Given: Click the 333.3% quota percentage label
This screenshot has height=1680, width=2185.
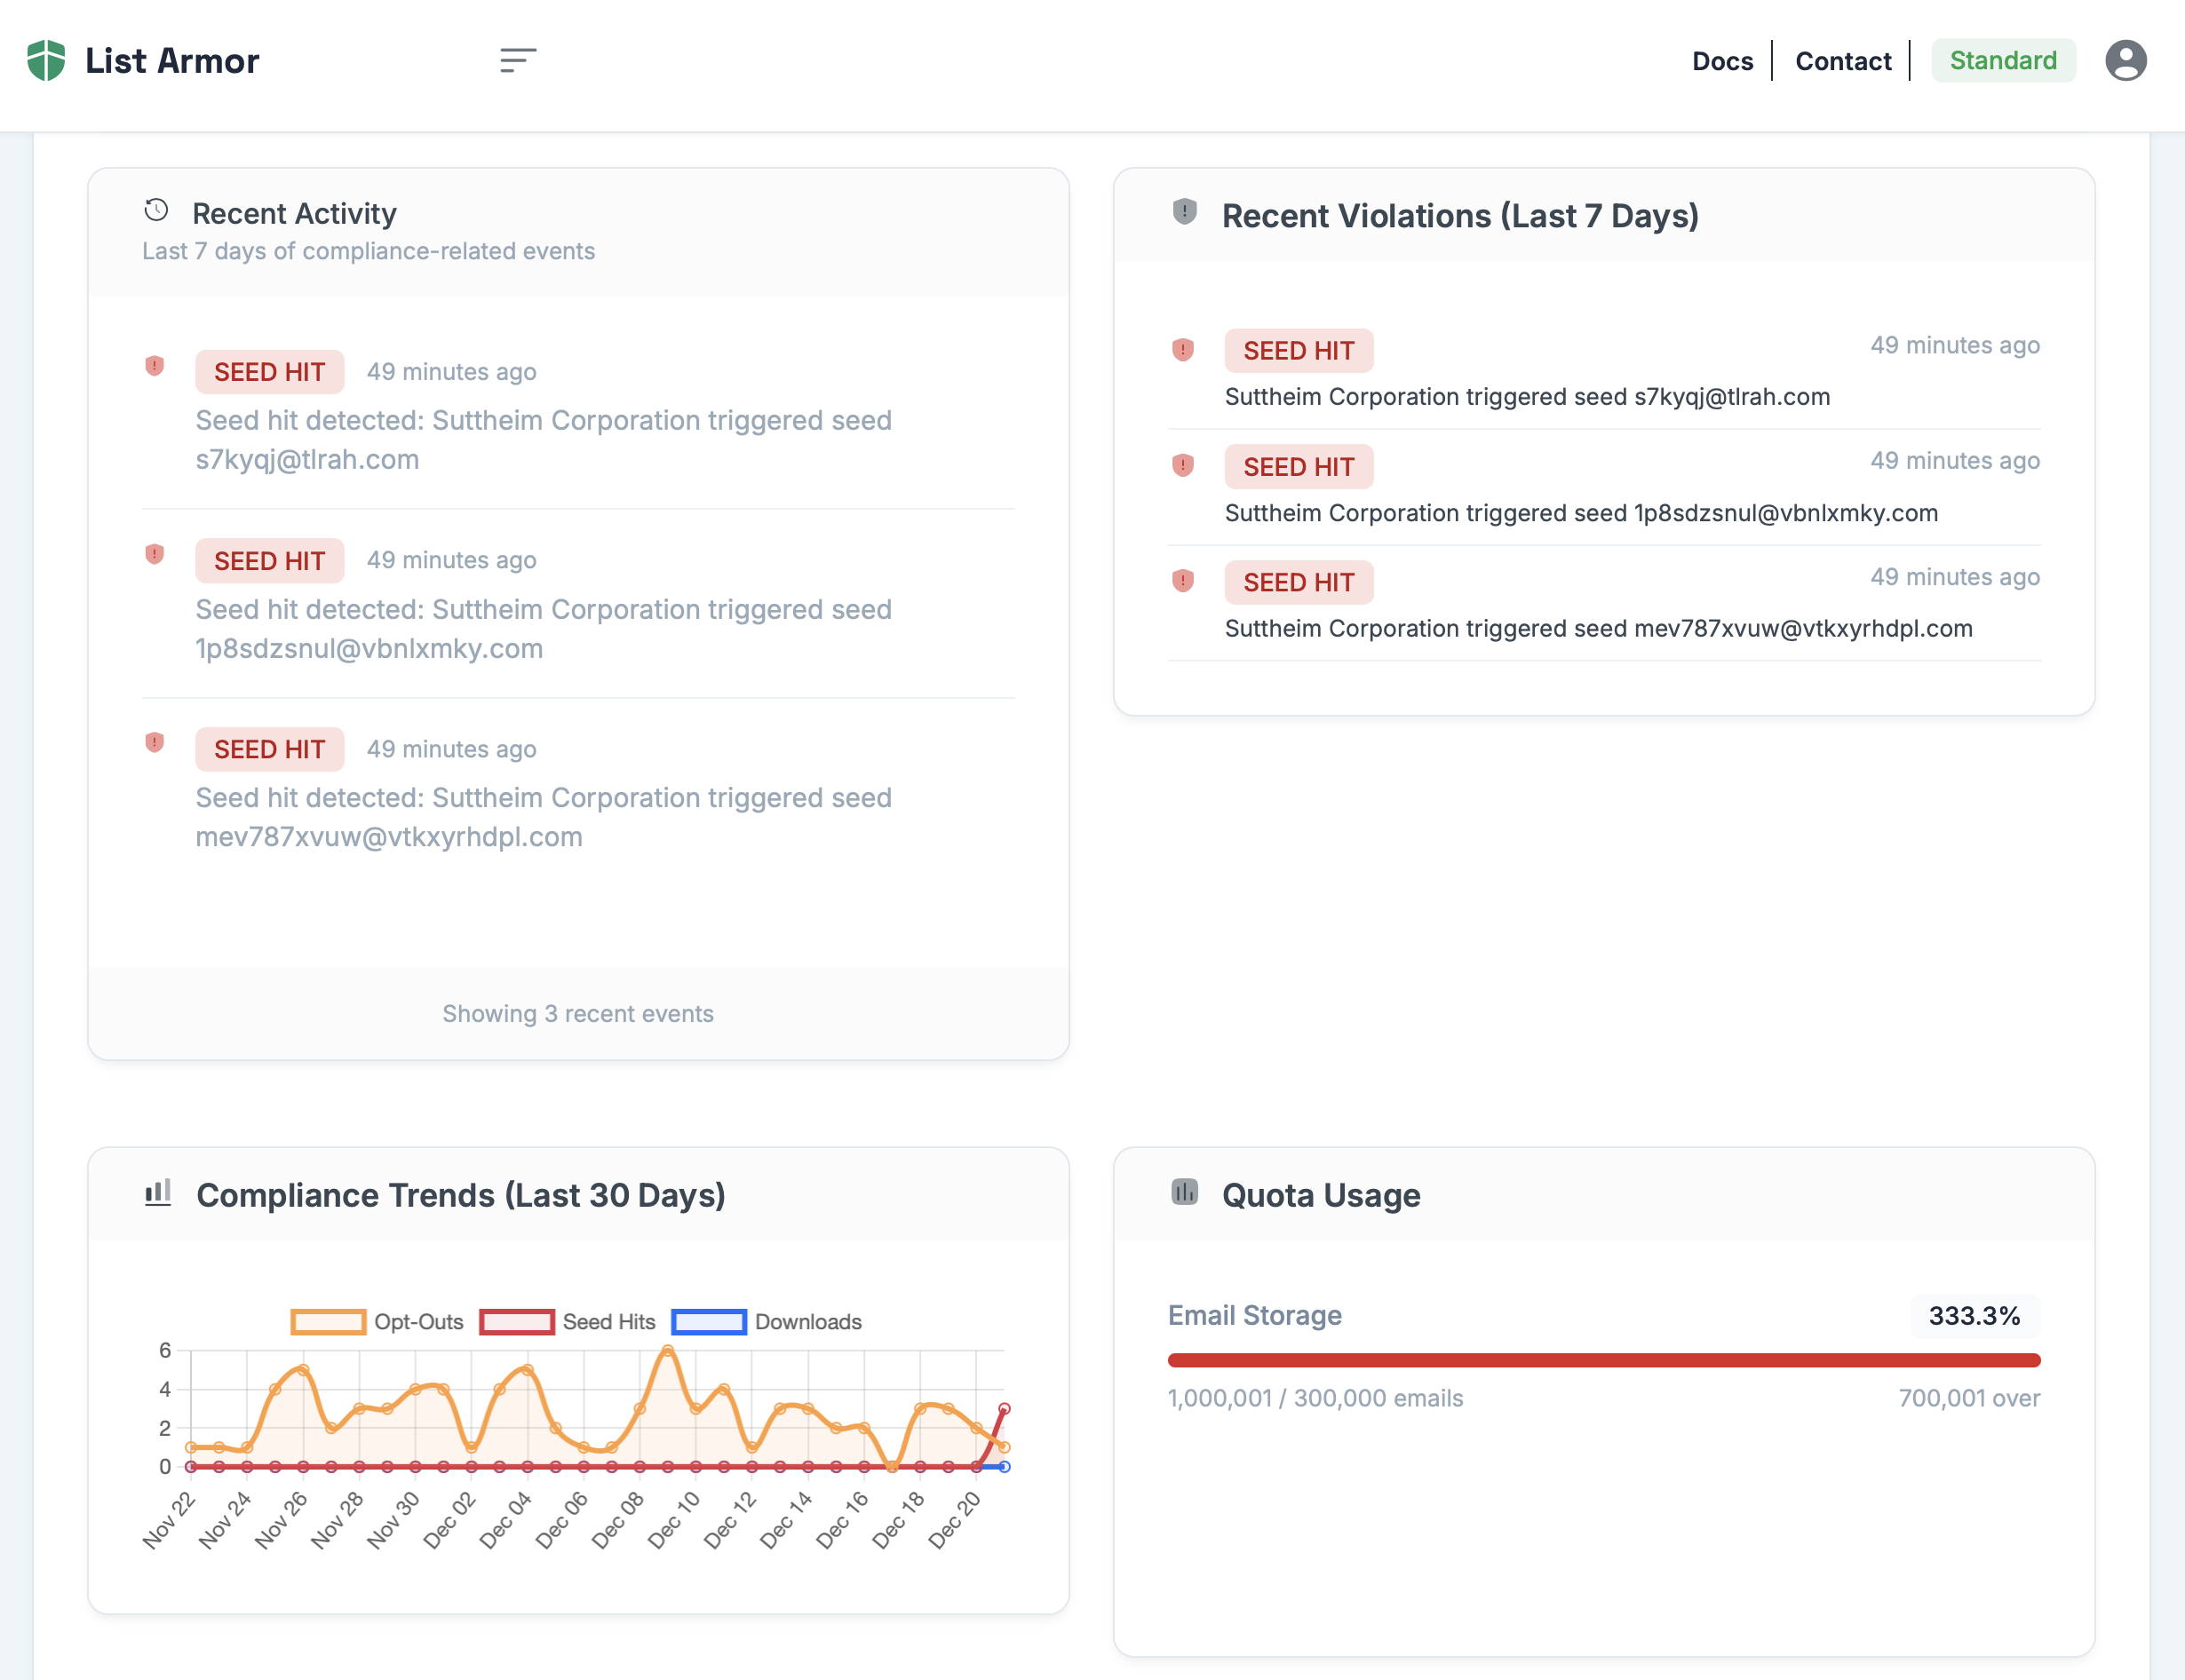Looking at the screenshot, I should [1974, 1316].
